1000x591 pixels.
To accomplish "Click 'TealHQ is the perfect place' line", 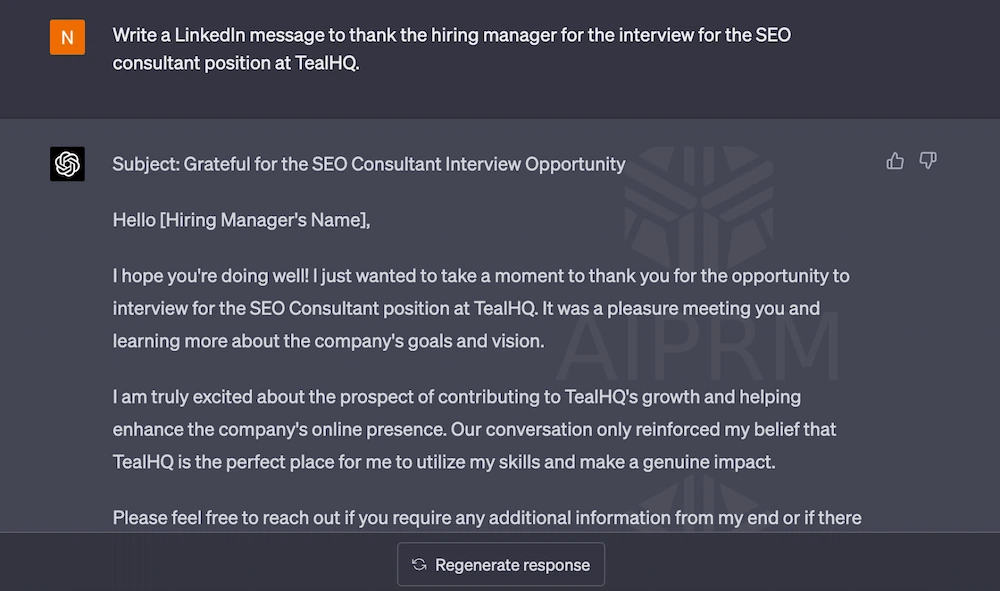I will tap(444, 462).
